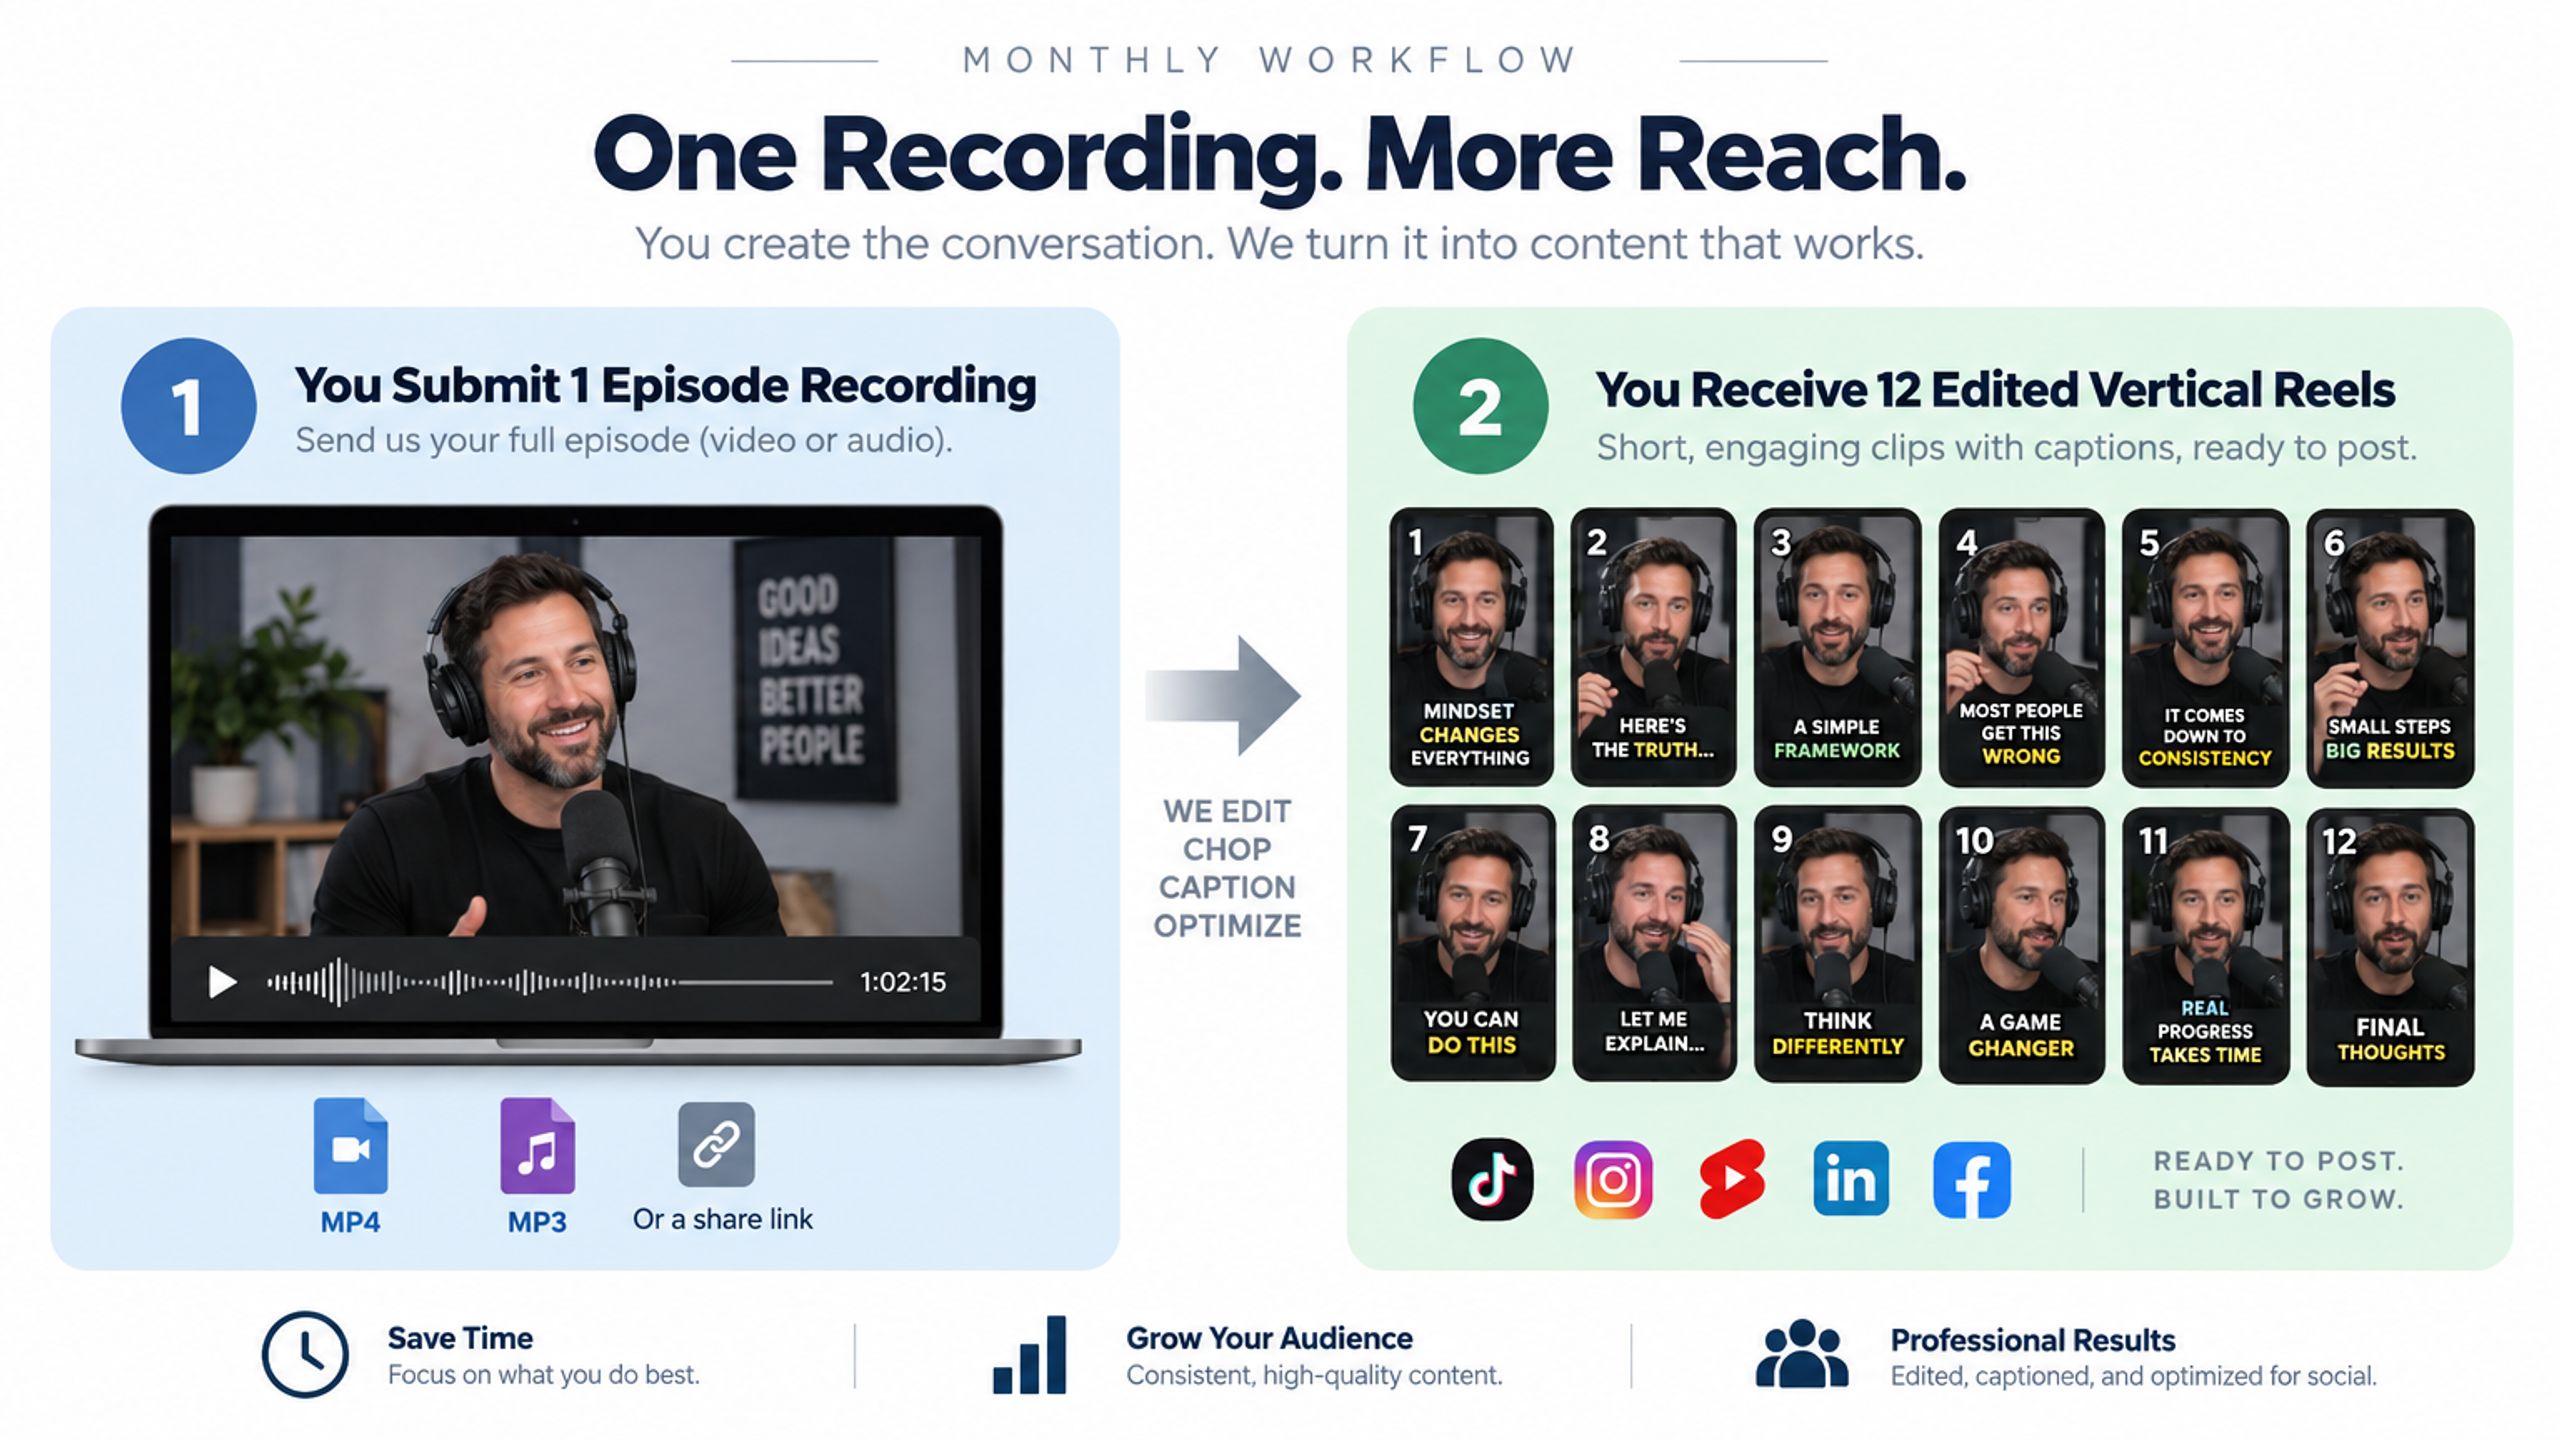
Task: Click the 'You Submit 1 Episode Recording' heading
Action: pyautogui.click(x=665, y=385)
